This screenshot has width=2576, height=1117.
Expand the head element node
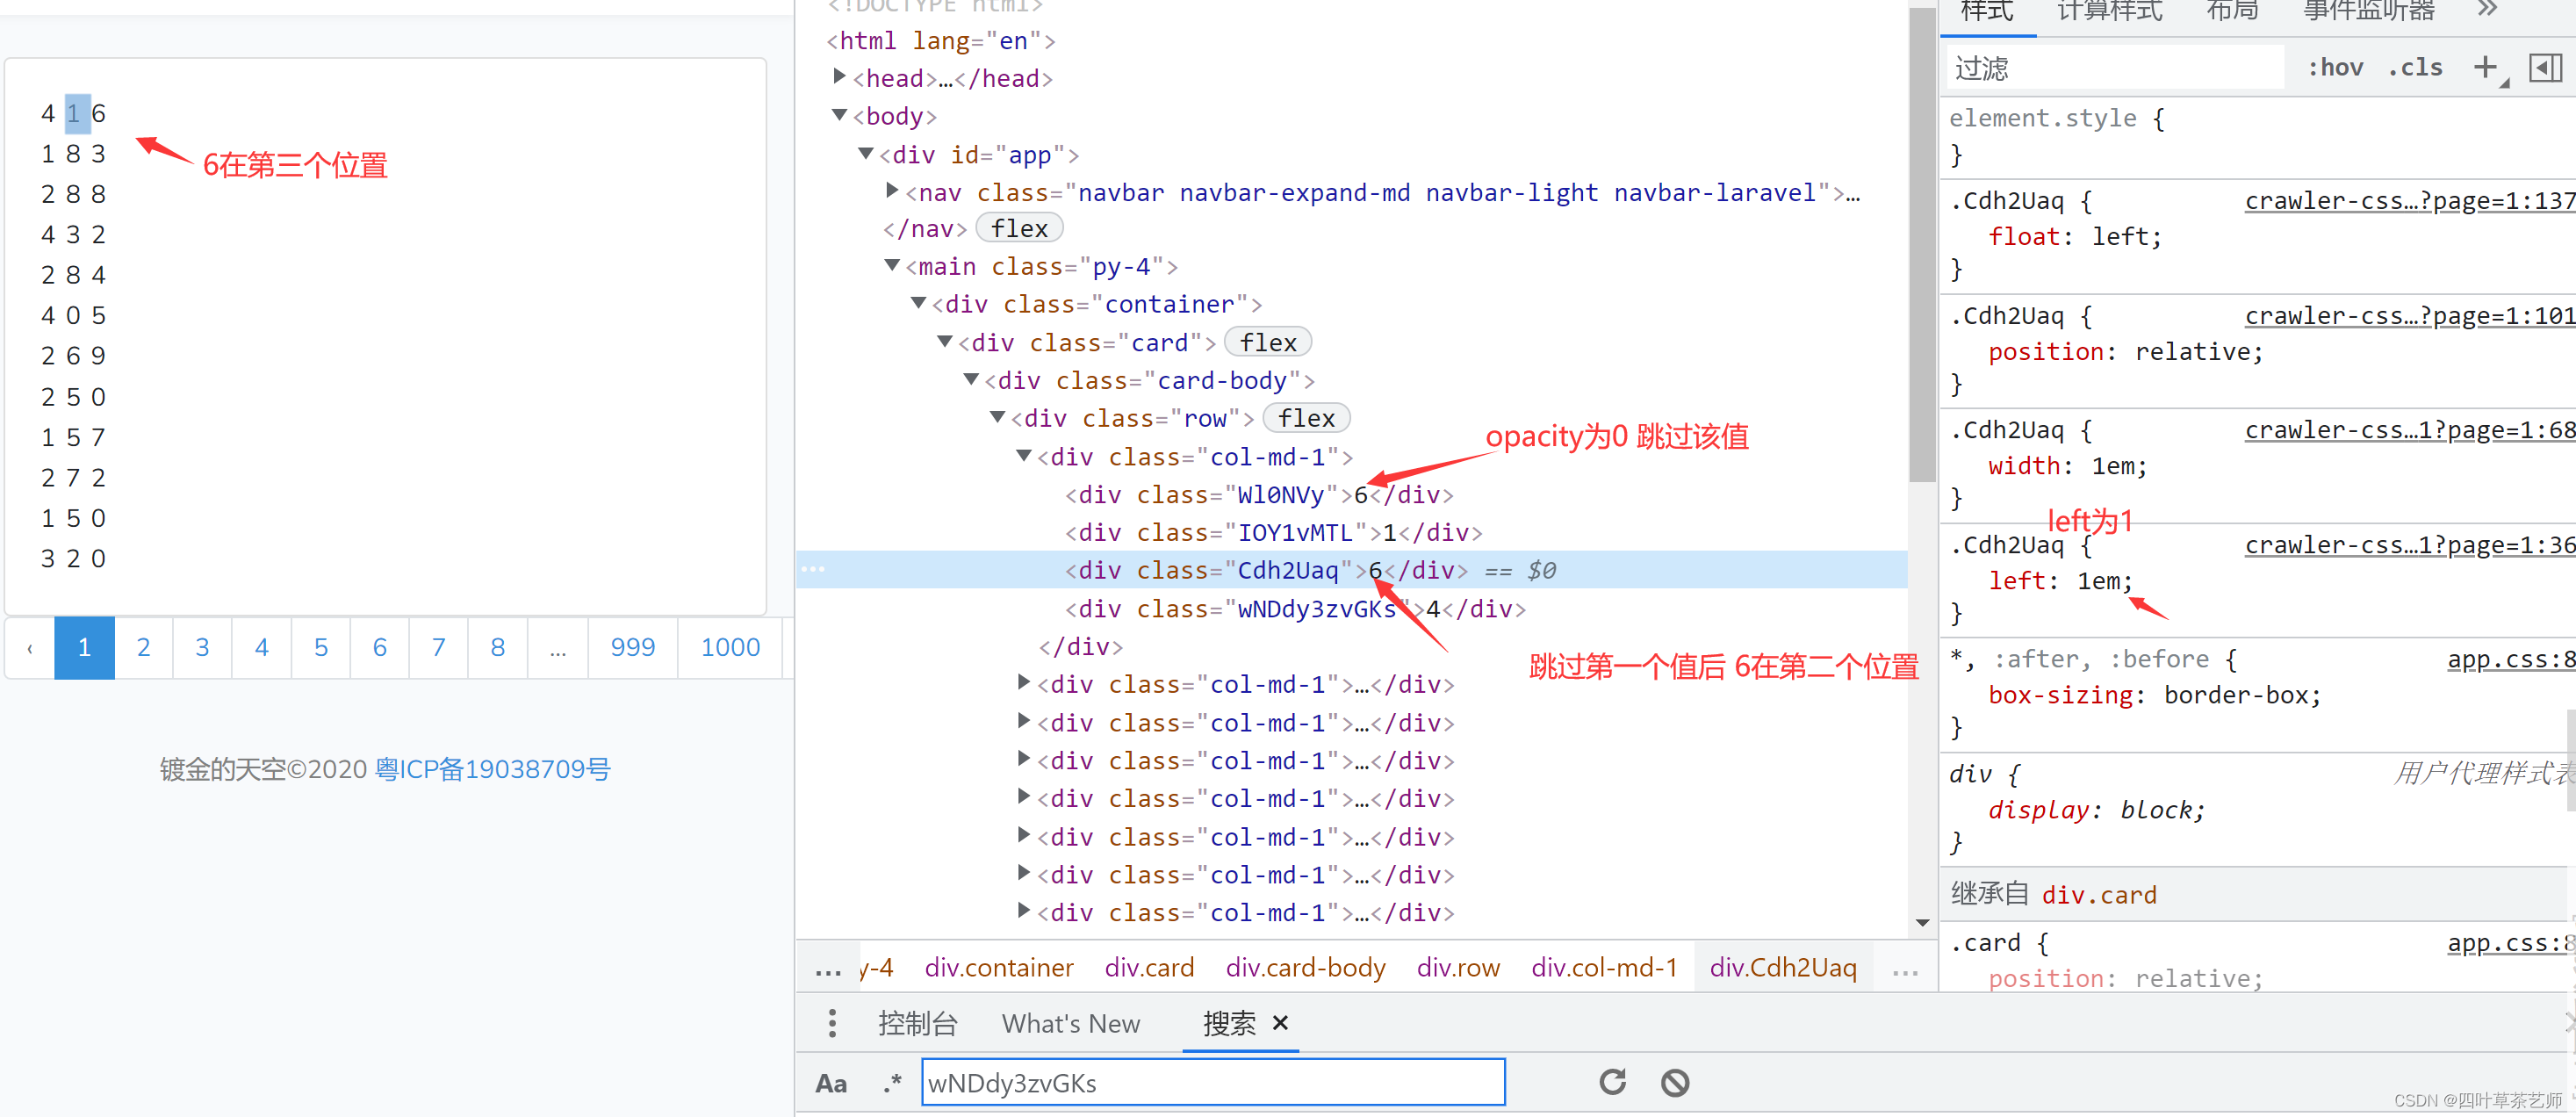click(x=840, y=77)
